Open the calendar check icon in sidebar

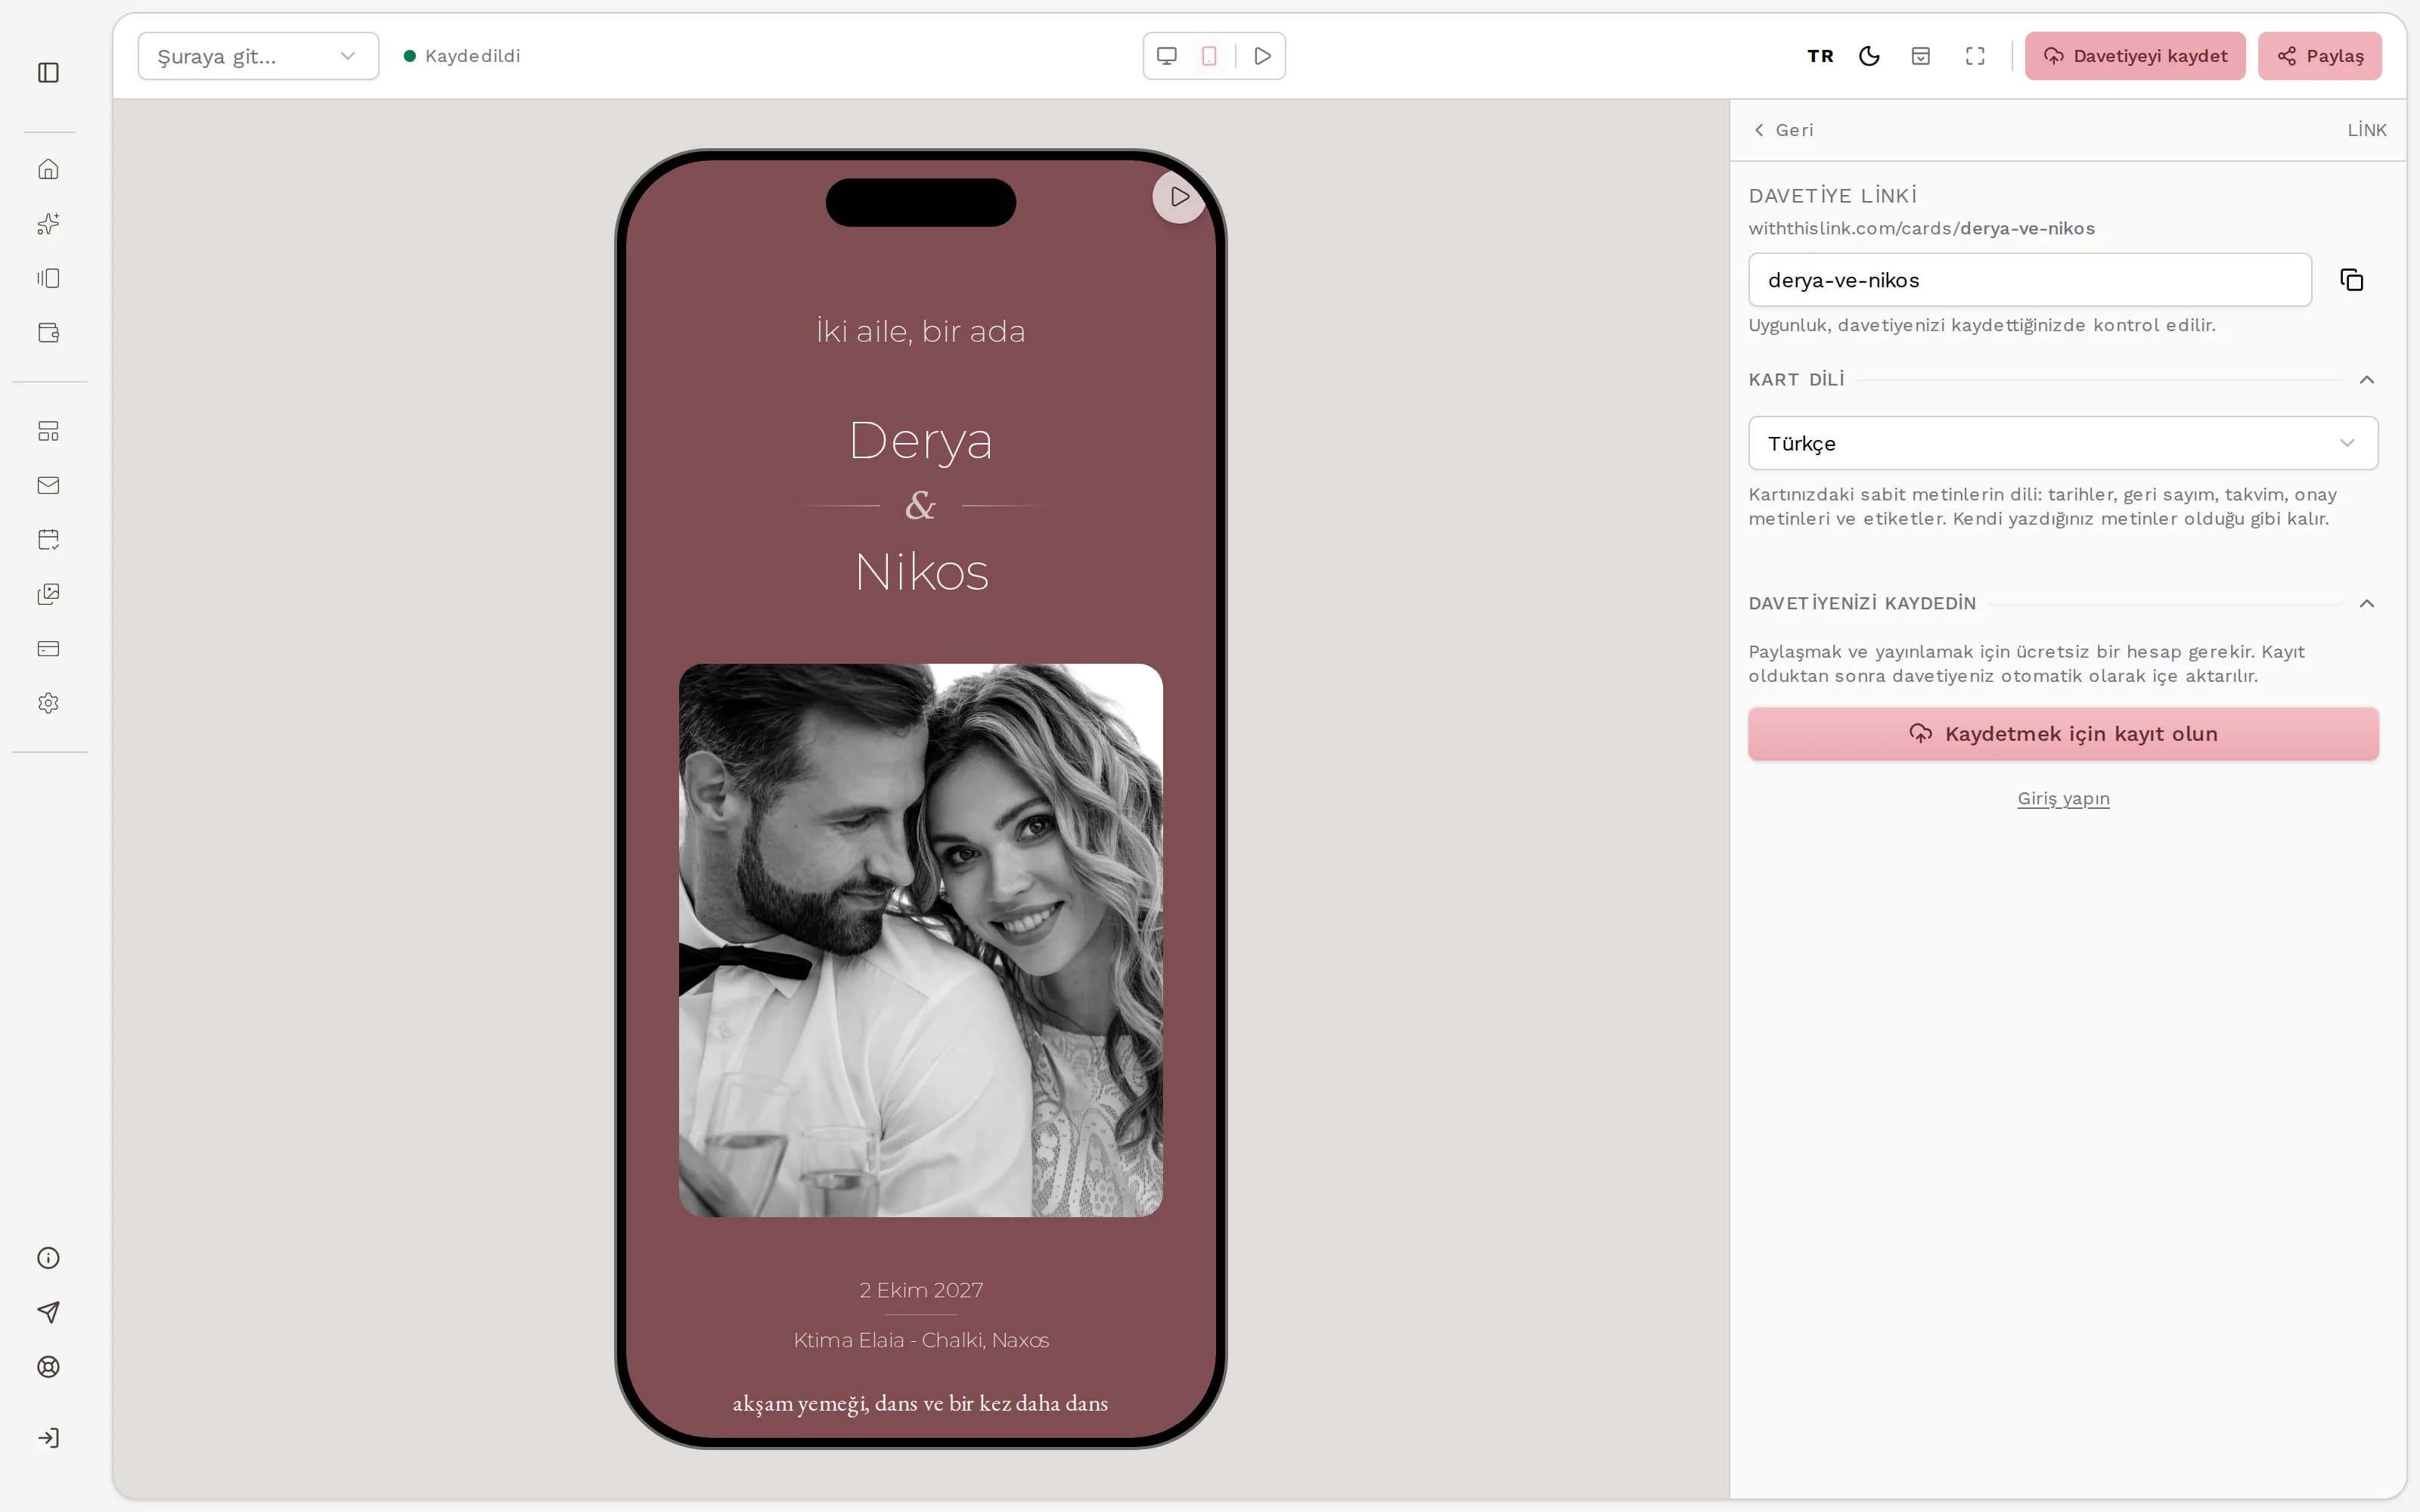(x=48, y=540)
